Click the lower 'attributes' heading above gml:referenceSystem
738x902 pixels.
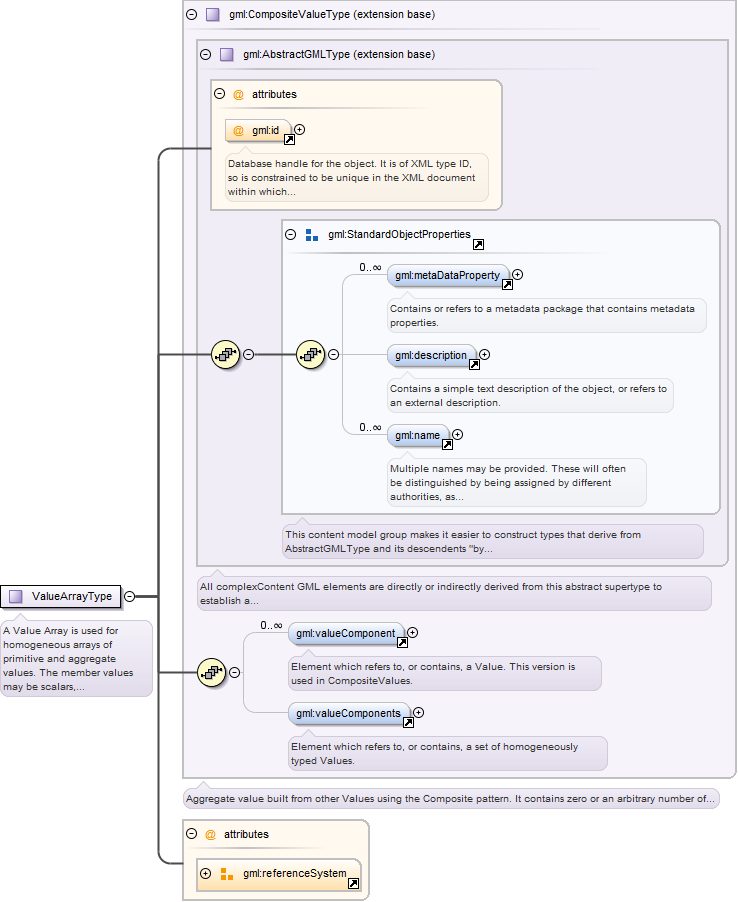(246, 834)
